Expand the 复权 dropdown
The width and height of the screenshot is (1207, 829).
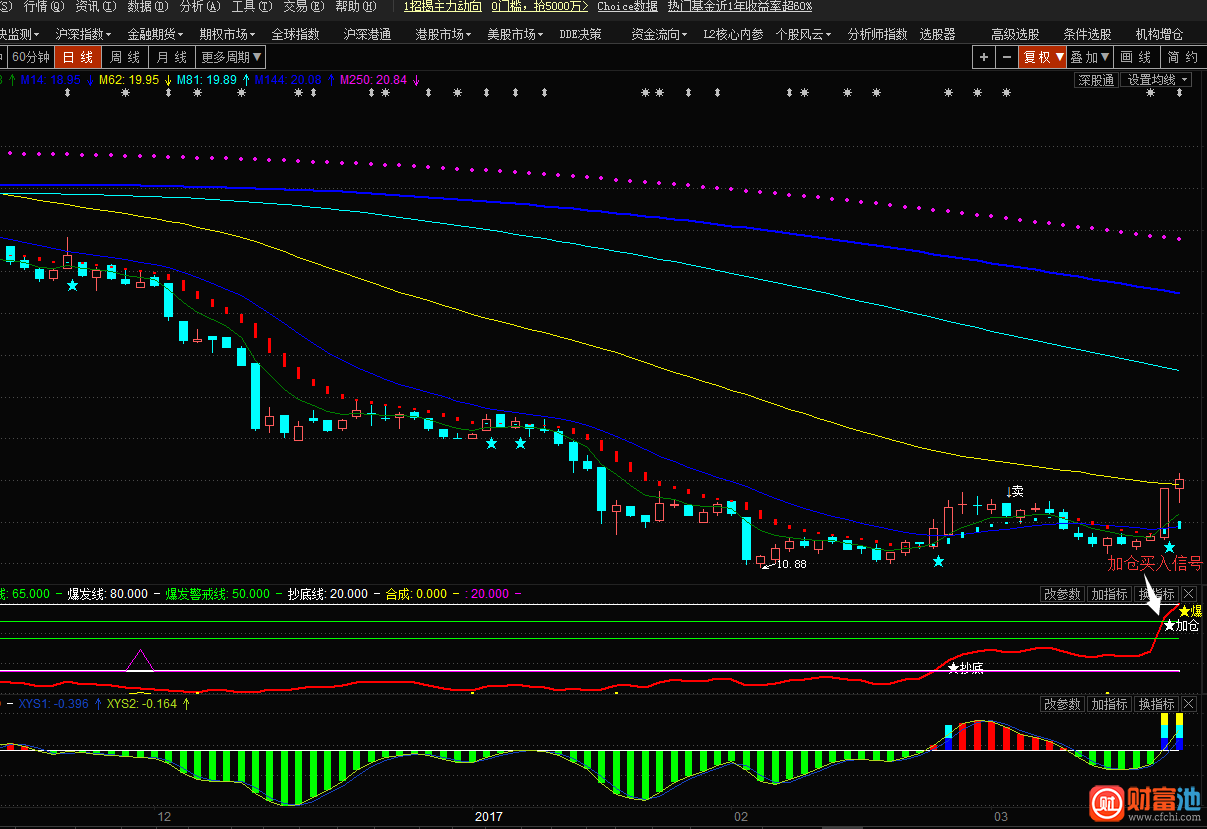pos(1042,57)
